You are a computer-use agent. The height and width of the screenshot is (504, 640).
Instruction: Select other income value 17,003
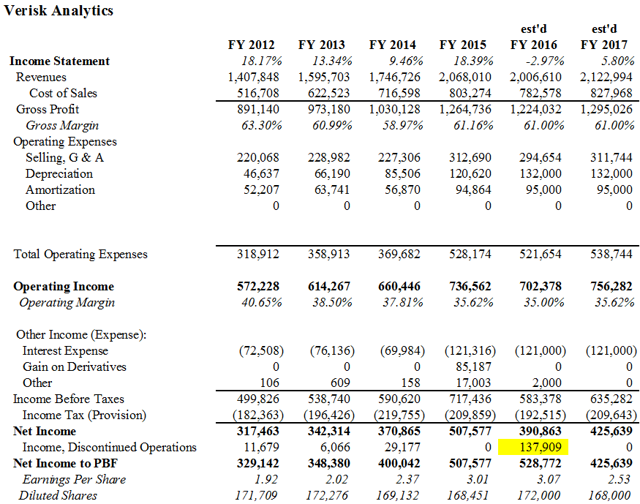click(473, 383)
